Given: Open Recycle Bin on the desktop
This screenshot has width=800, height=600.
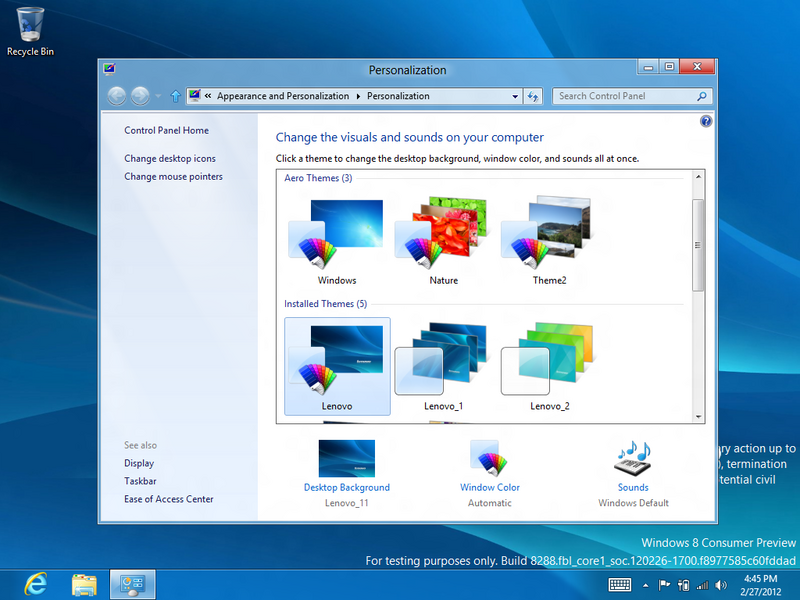Looking at the screenshot, I should click(30, 25).
